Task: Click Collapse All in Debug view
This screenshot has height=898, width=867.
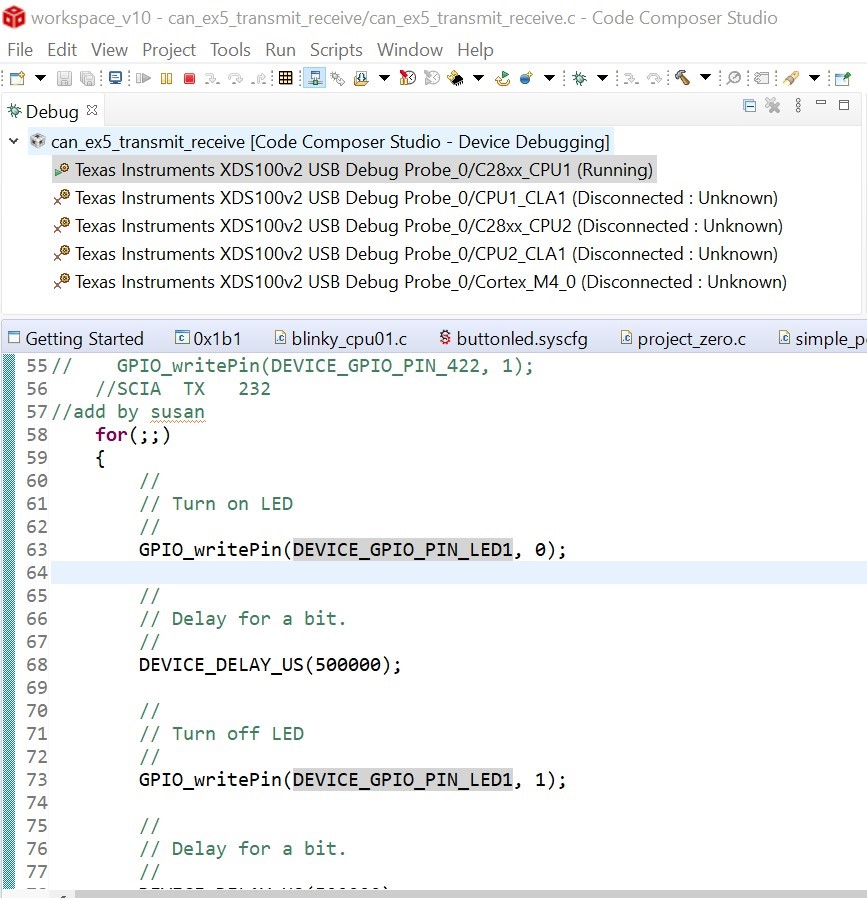Action: pyautogui.click(x=750, y=105)
